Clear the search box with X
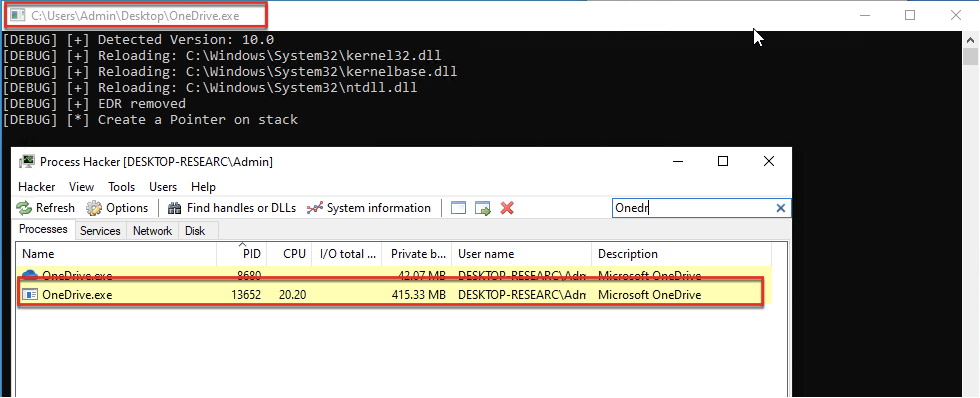The height and width of the screenshot is (398, 980). point(781,208)
